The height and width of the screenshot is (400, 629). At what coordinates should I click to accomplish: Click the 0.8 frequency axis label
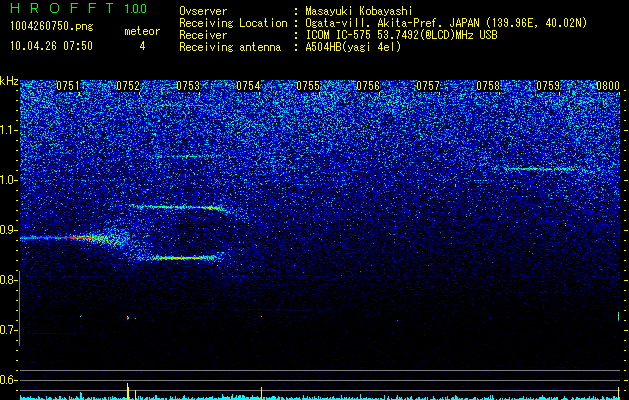pyautogui.click(x=8, y=280)
